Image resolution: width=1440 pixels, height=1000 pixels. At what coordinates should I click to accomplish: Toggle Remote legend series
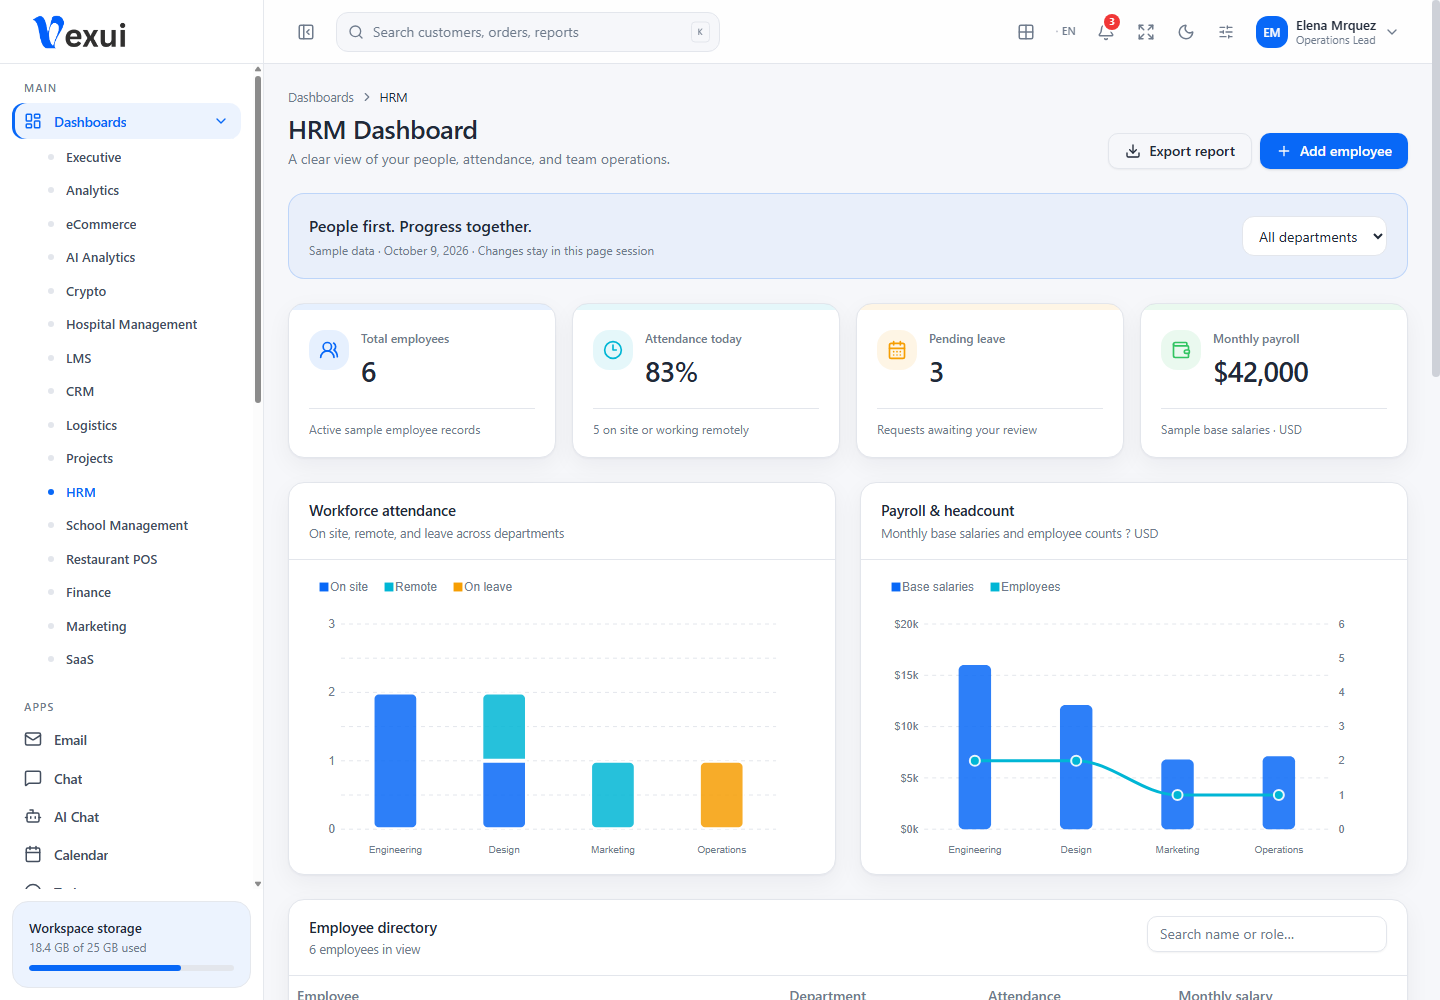(411, 587)
